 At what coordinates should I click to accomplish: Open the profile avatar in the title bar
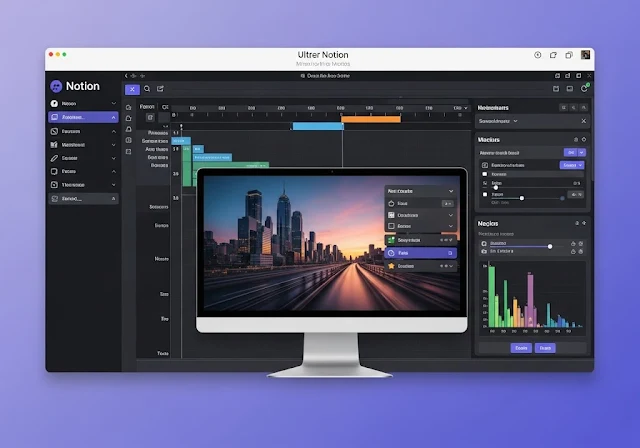pyautogui.click(x=585, y=55)
